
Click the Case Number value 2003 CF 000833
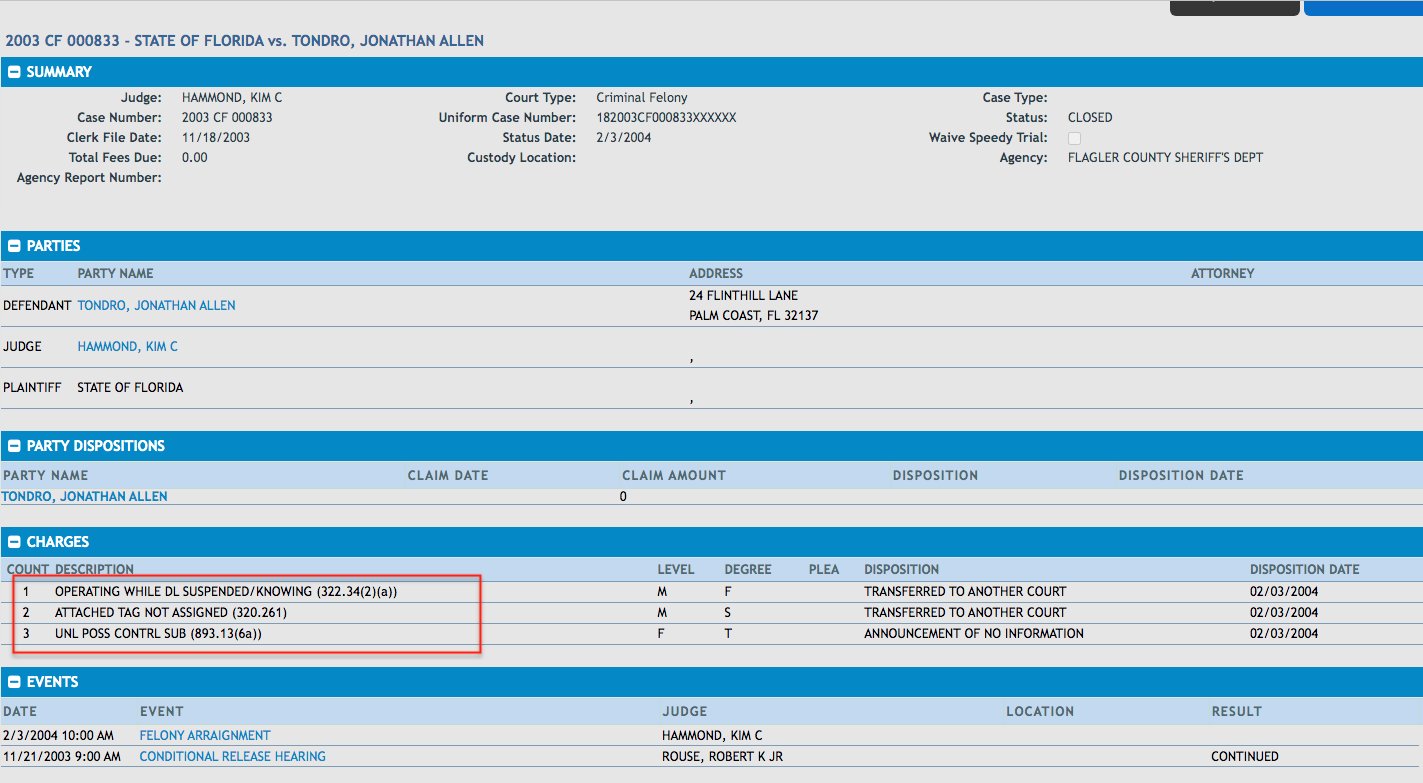click(x=227, y=117)
